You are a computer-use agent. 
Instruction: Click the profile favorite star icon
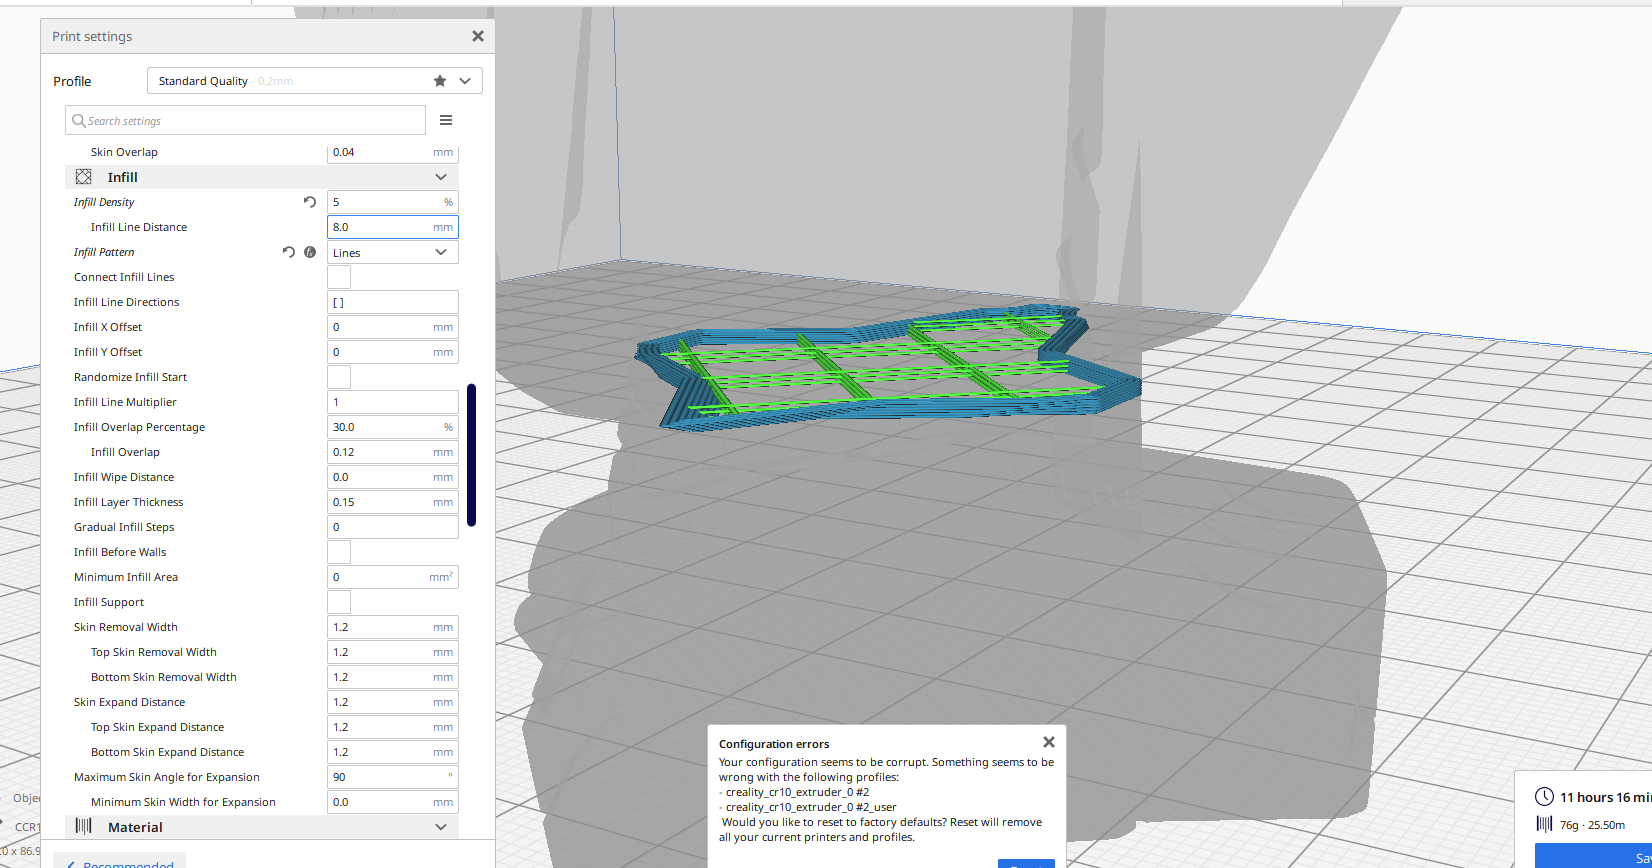click(x=440, y=81)
